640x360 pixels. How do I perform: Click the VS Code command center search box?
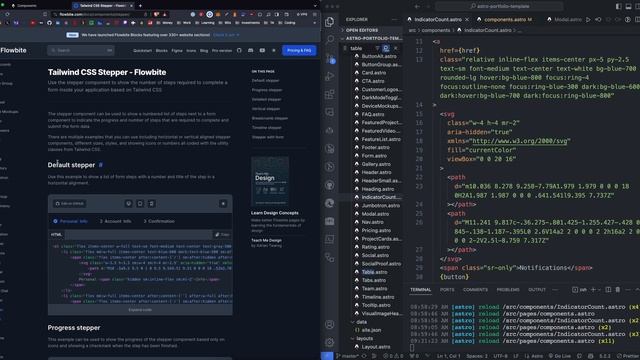click(x=499, y=6)
